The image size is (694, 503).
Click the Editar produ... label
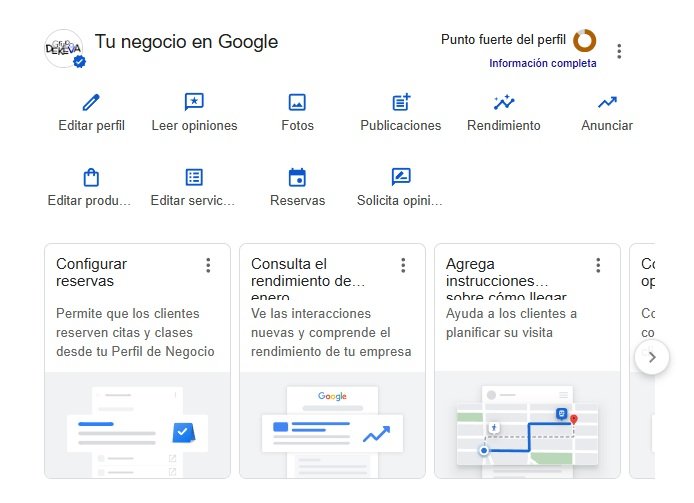coord(89,201)
